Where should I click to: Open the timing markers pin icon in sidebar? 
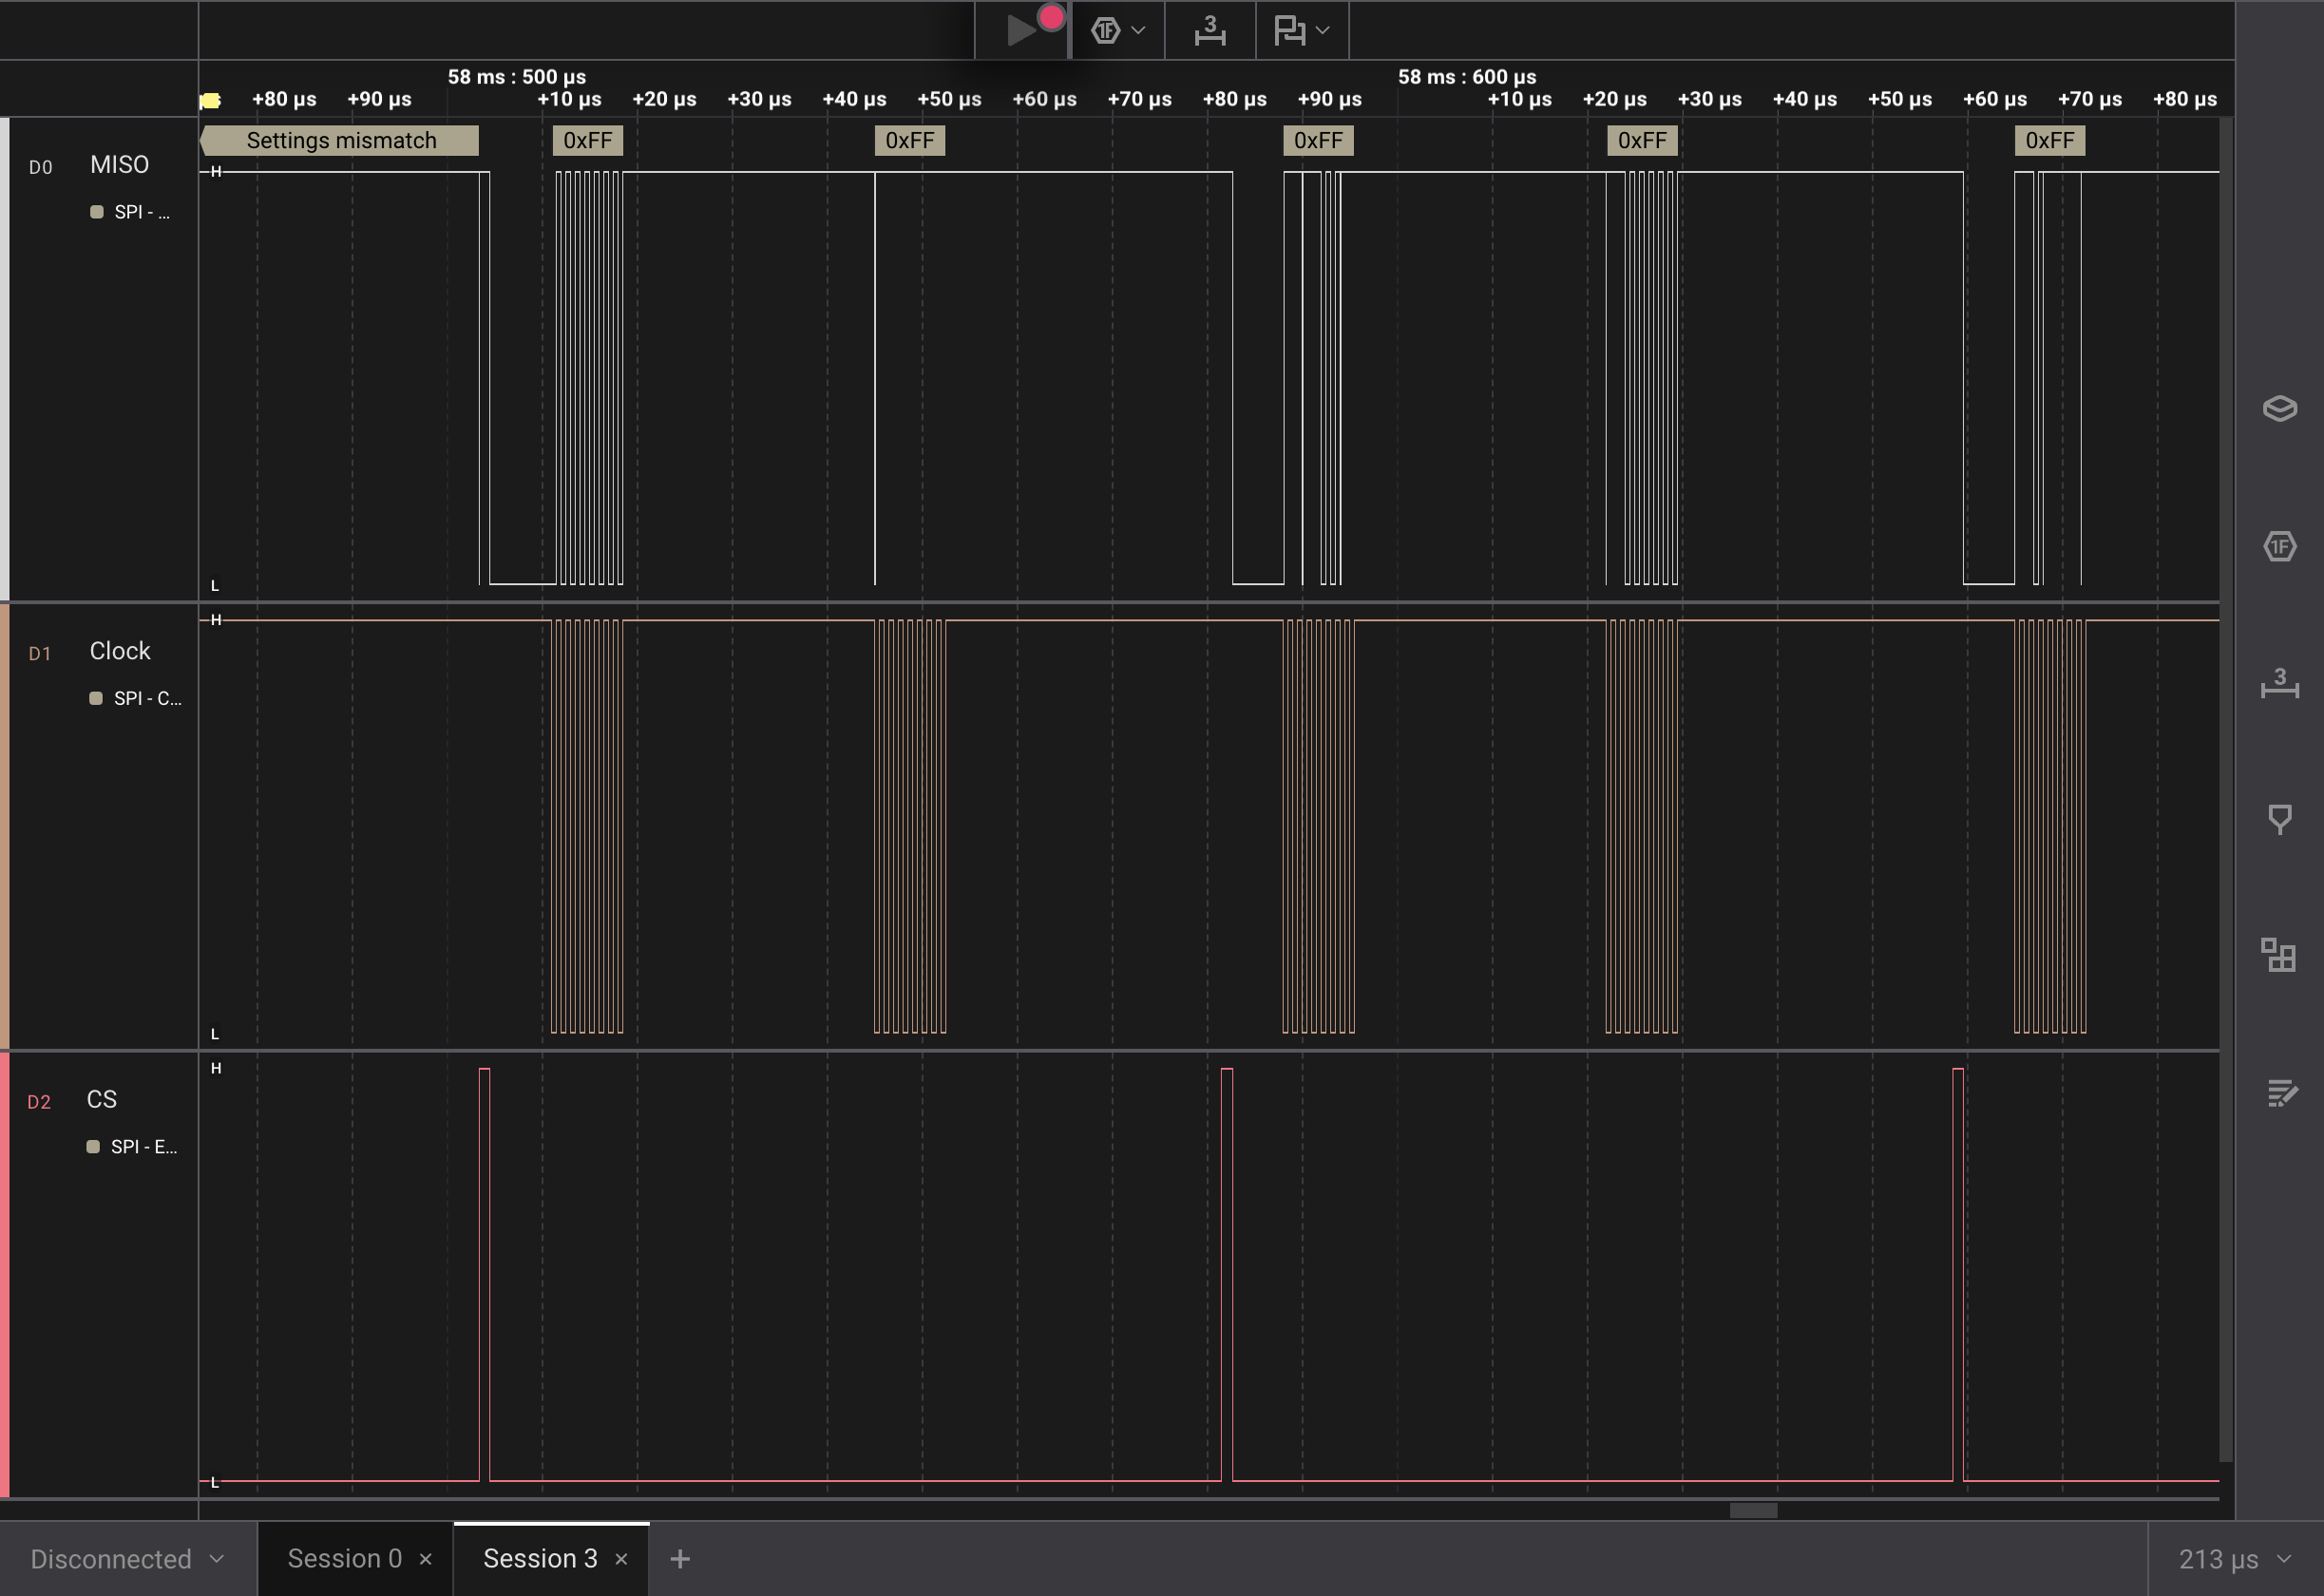[x=2279, y=819]
